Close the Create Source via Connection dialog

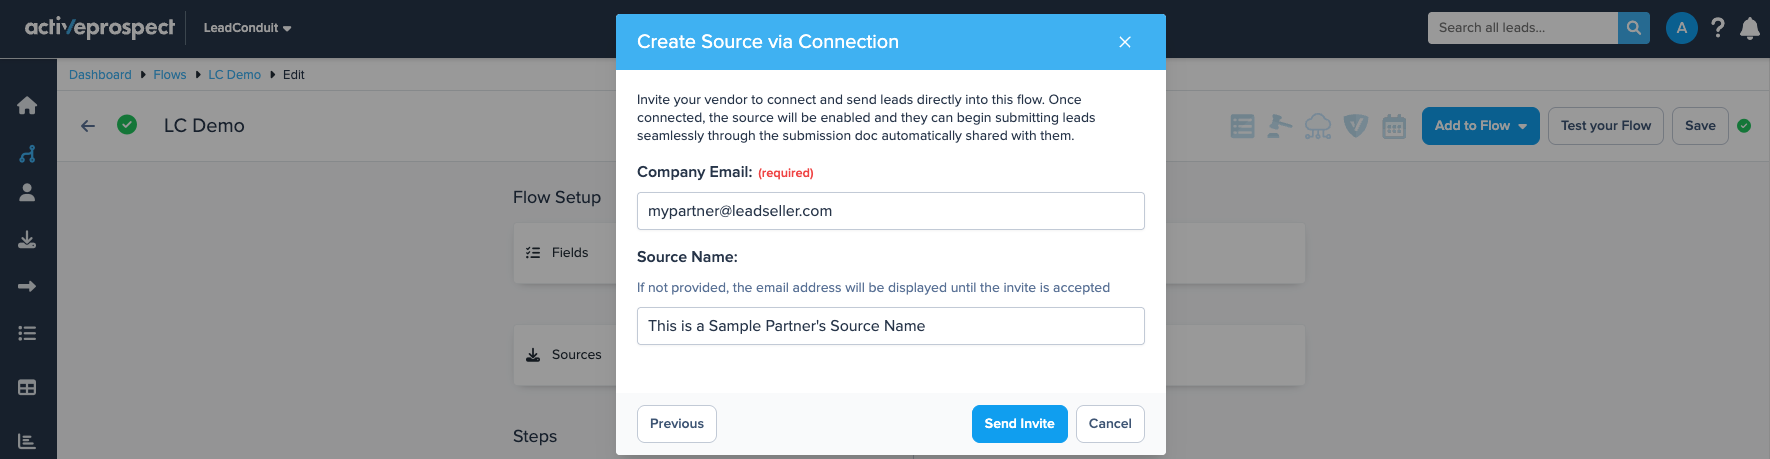pyautogui.click(x=1125, y=42)
